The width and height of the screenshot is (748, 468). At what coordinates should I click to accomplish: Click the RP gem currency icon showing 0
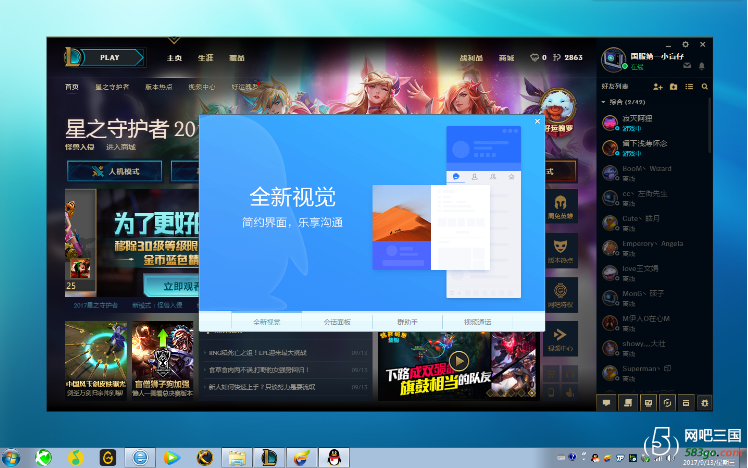tap(534, 57)
